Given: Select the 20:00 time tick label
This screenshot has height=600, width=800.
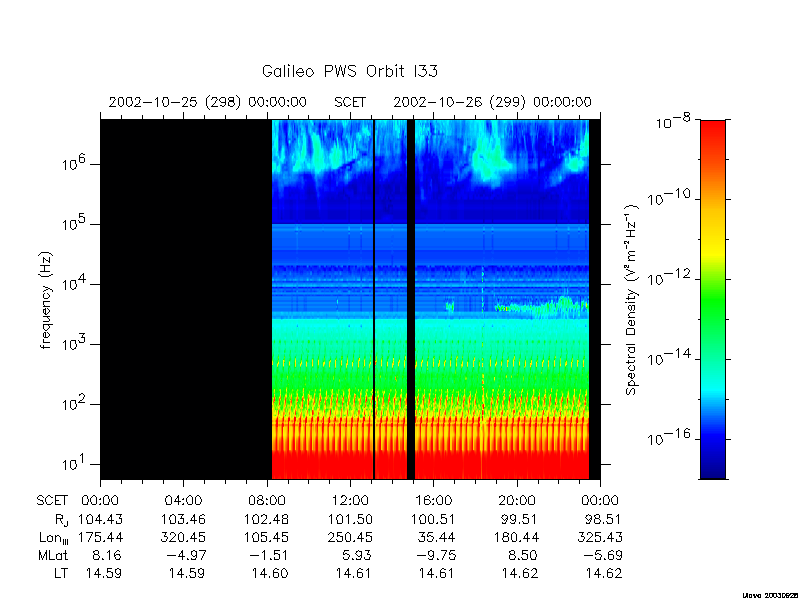Looking at the screenshot, I should pos(517,501).
